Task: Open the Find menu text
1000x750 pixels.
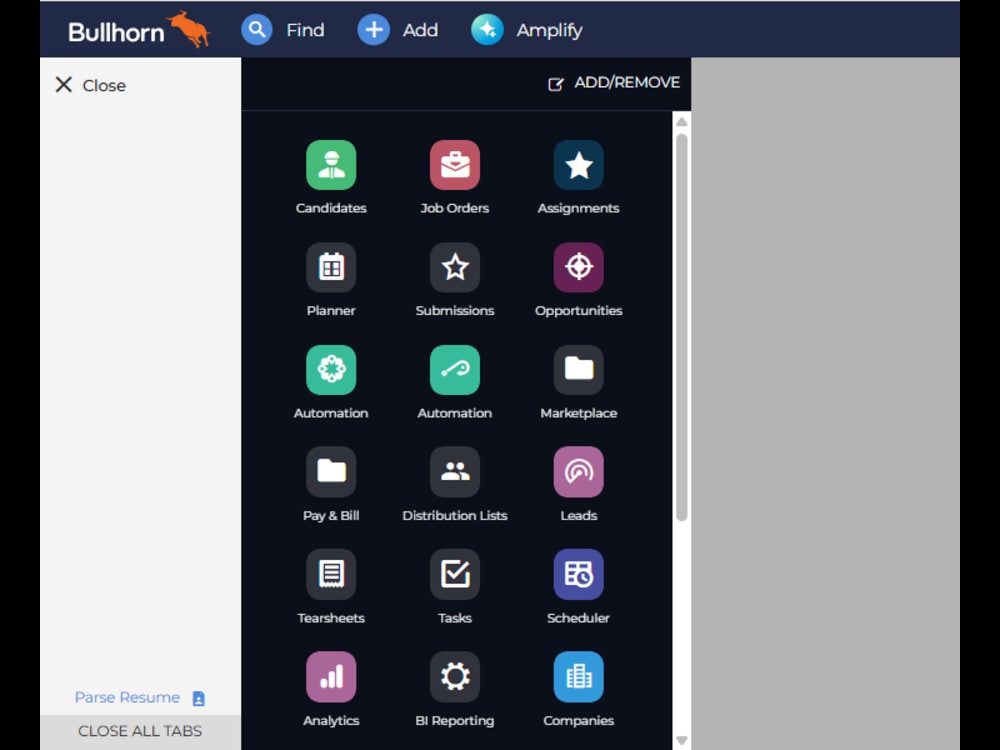Action: coord(305,30)
